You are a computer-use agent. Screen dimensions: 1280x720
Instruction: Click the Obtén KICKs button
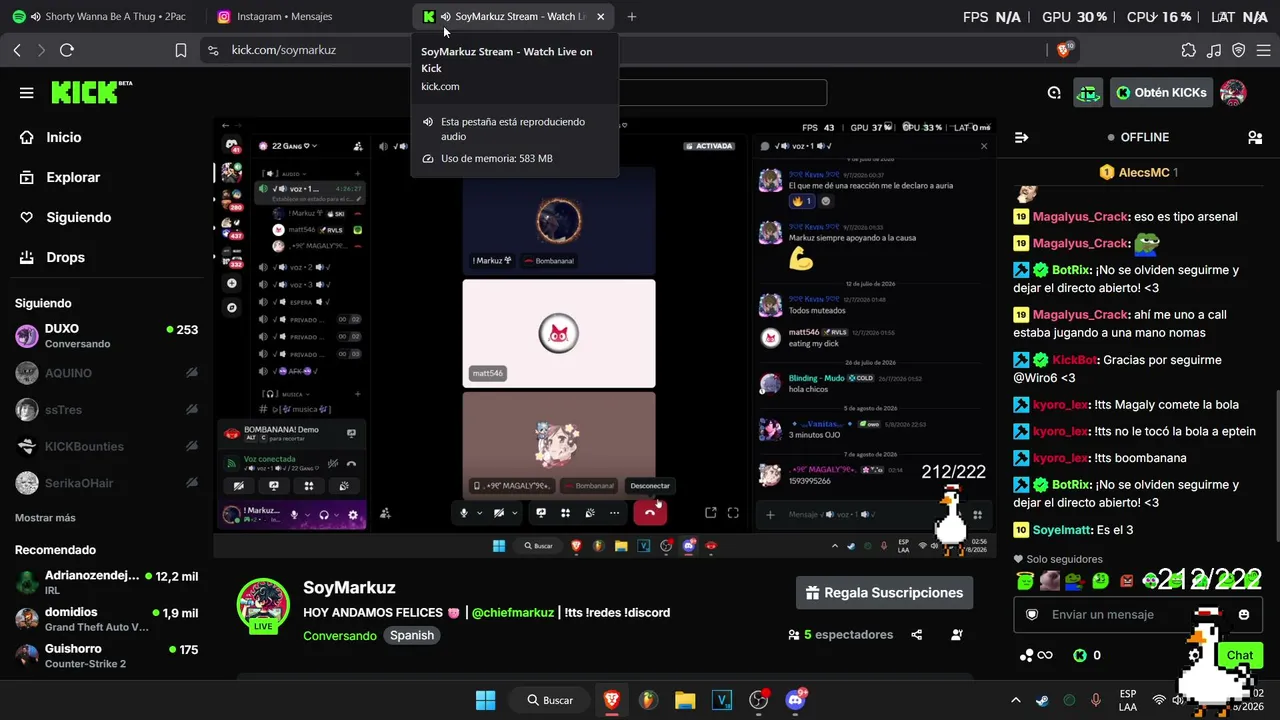coord(1161,93)
